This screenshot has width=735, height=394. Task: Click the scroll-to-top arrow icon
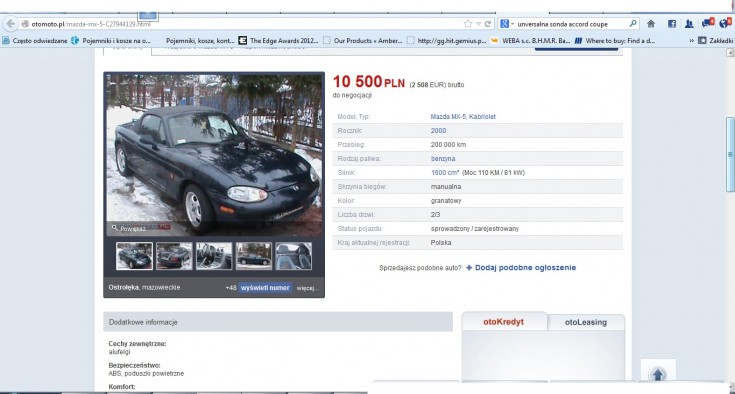(658, 374)
